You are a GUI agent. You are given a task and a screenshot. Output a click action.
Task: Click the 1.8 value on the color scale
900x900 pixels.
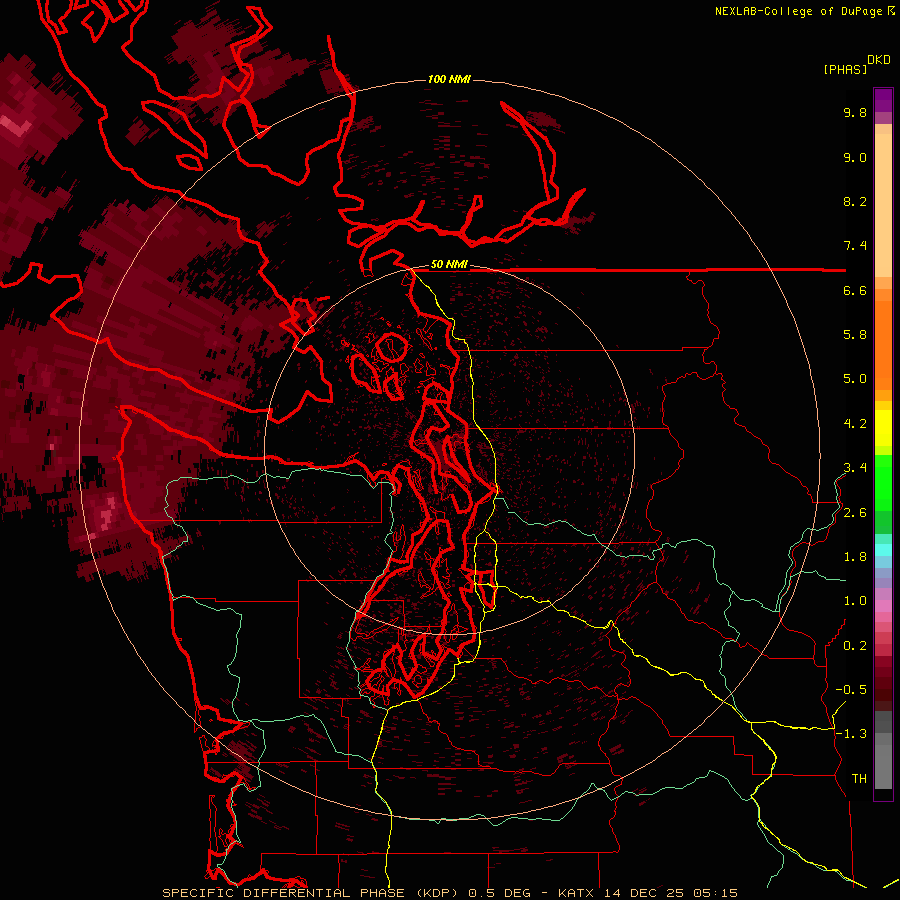(x=855, y=557)
